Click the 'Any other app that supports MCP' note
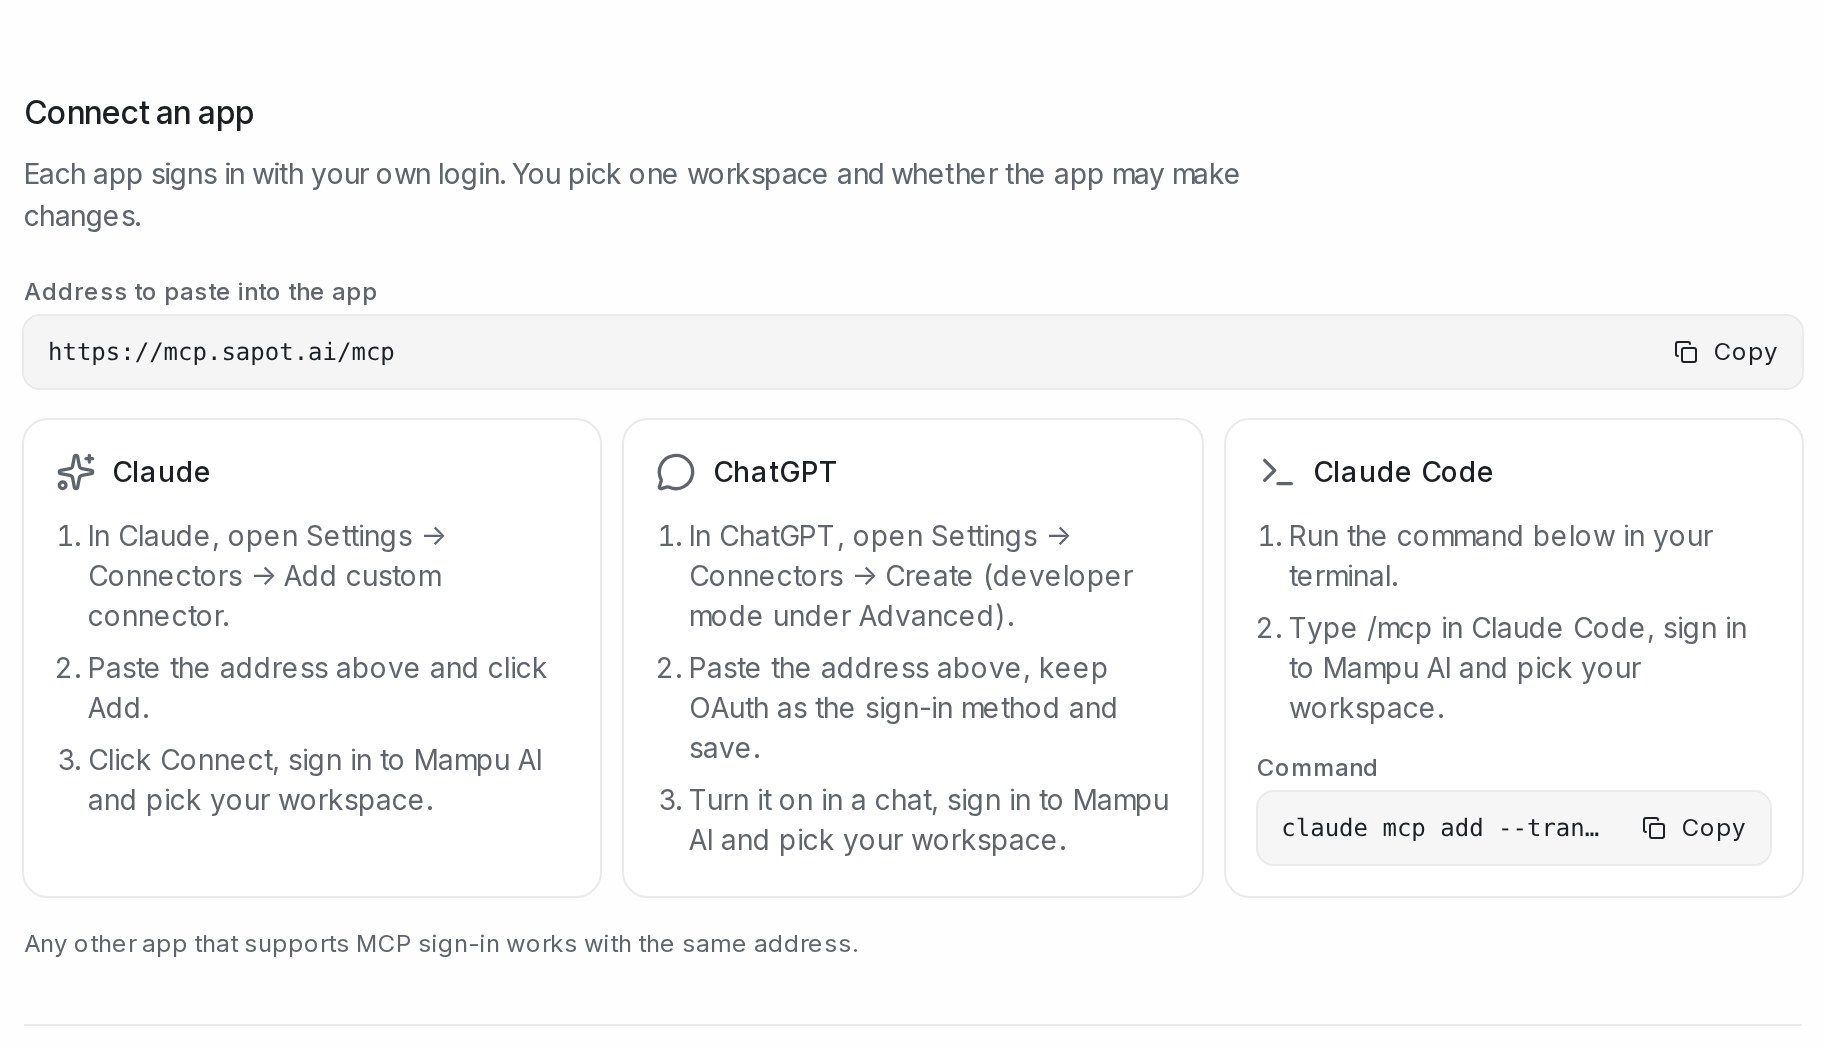The image size is (1826, 1048). click(x=441, y=944)
